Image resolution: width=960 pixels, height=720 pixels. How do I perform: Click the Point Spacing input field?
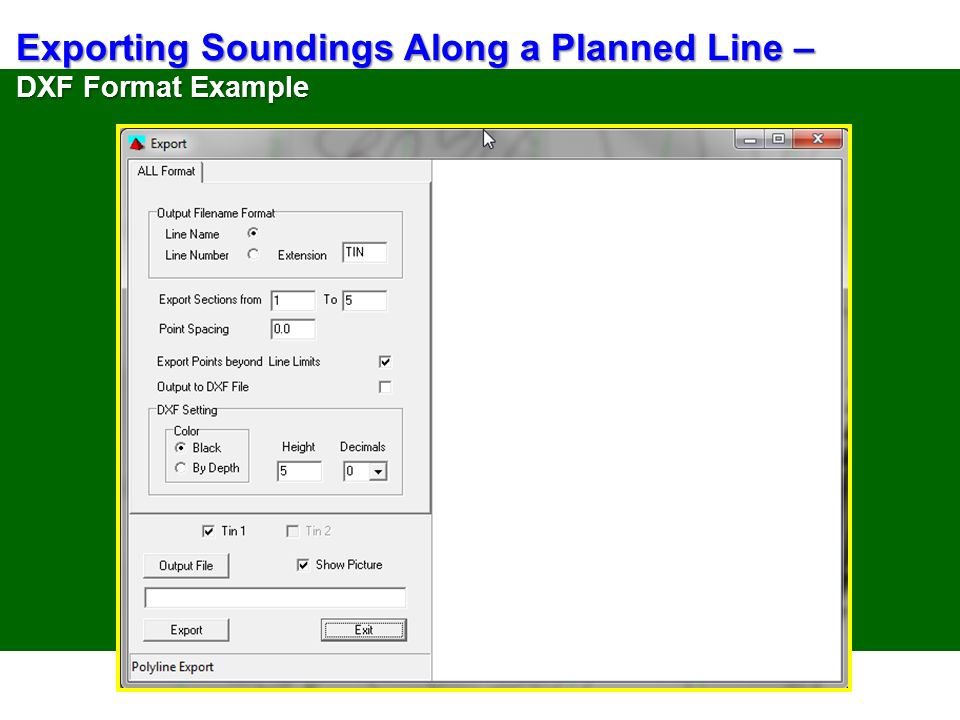click(x=293, y=329)
